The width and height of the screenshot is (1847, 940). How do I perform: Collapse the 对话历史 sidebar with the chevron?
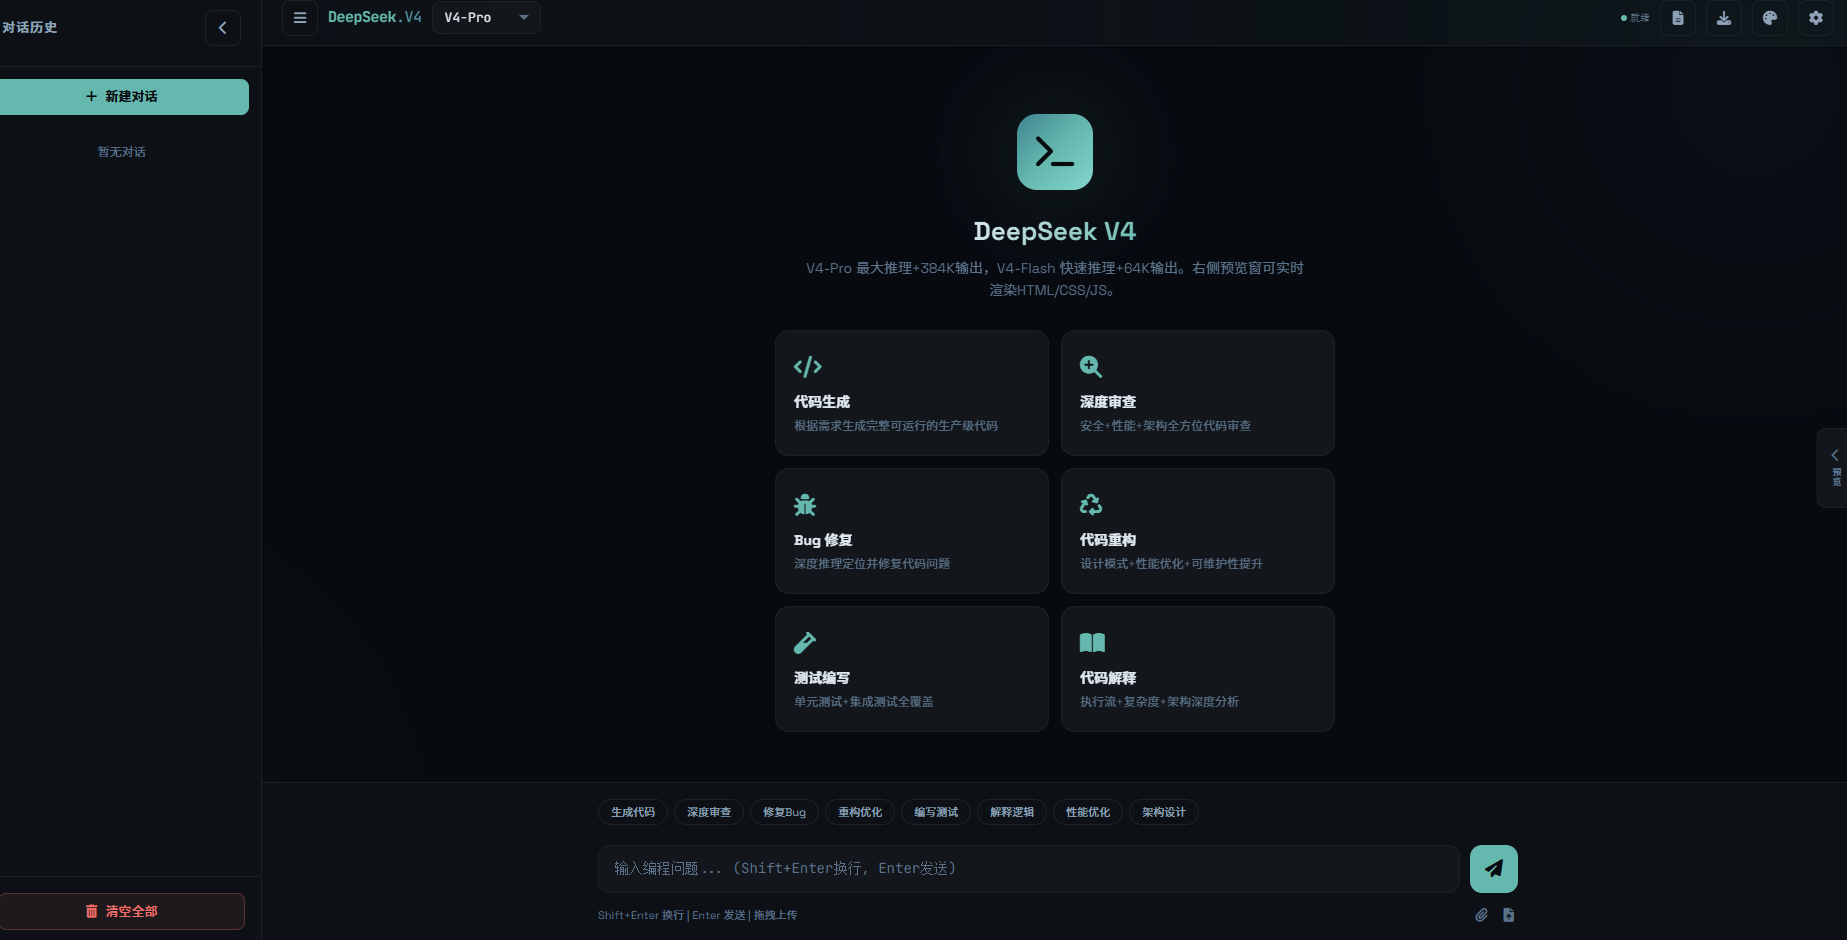pos(223,28)
